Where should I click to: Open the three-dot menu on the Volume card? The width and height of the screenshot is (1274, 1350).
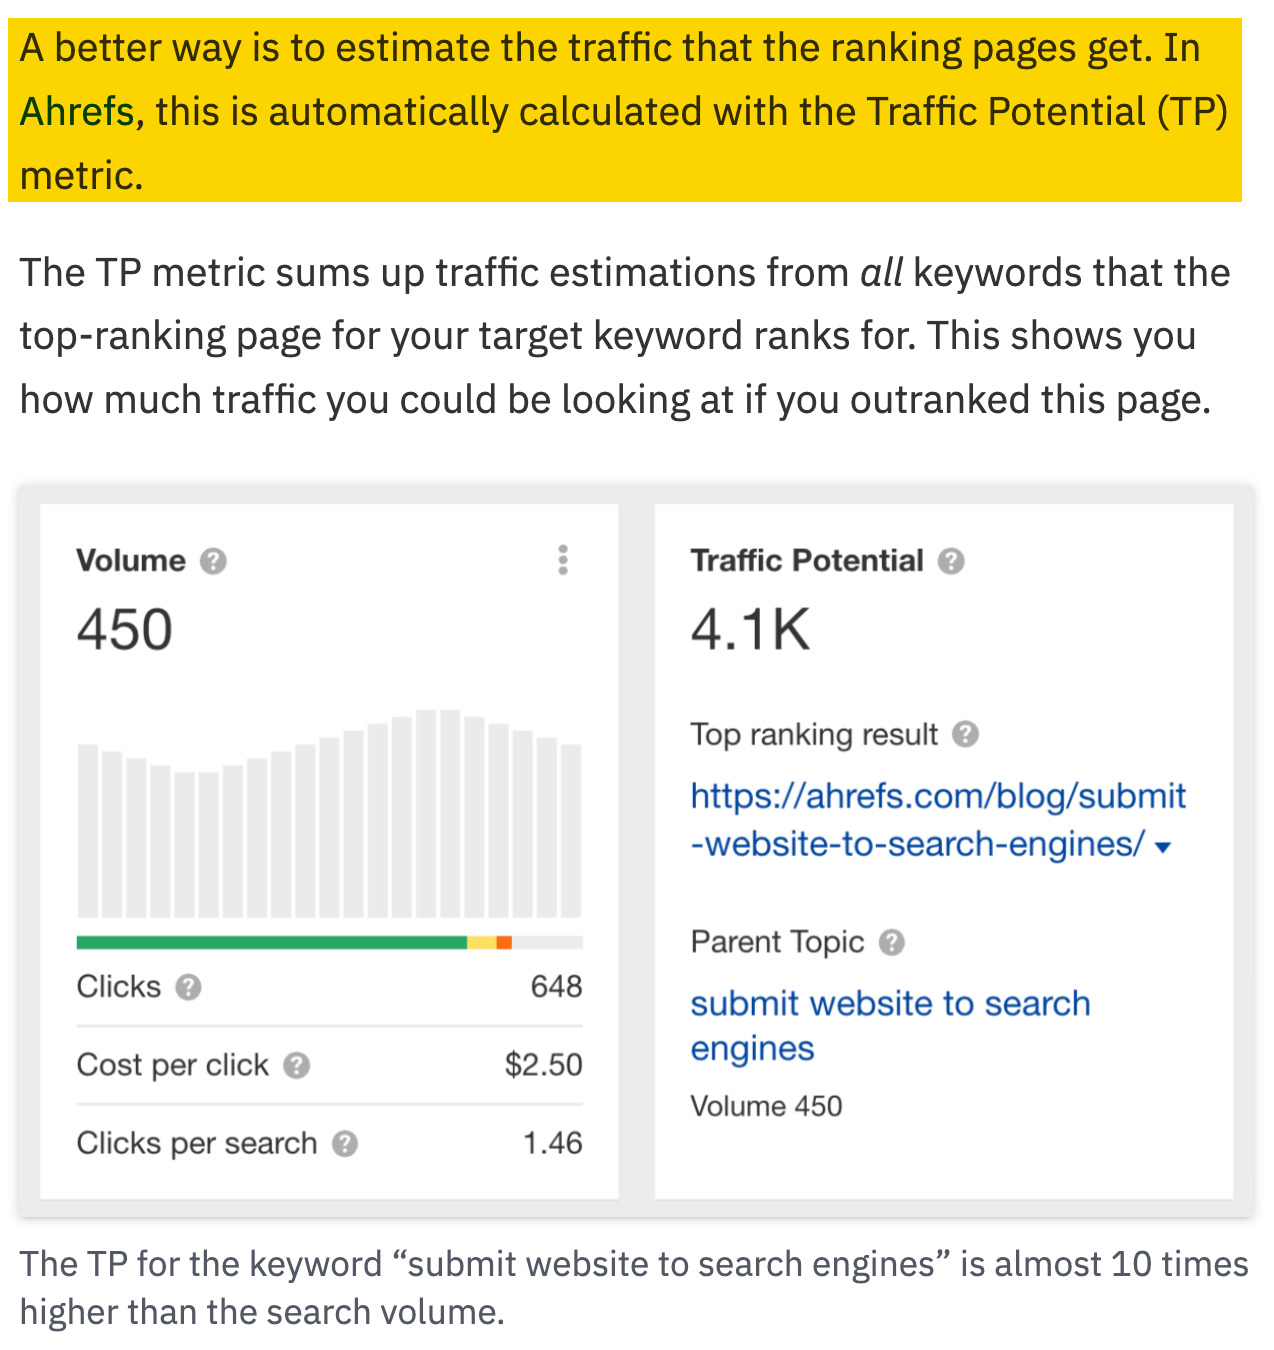pyautogui.click(x=563, y=561)
